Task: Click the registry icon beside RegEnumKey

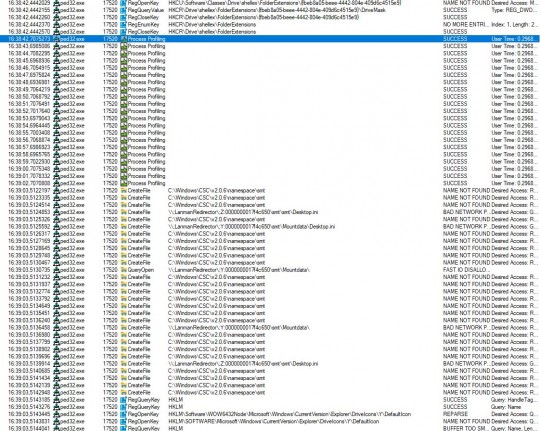Action: pos(124,24)
